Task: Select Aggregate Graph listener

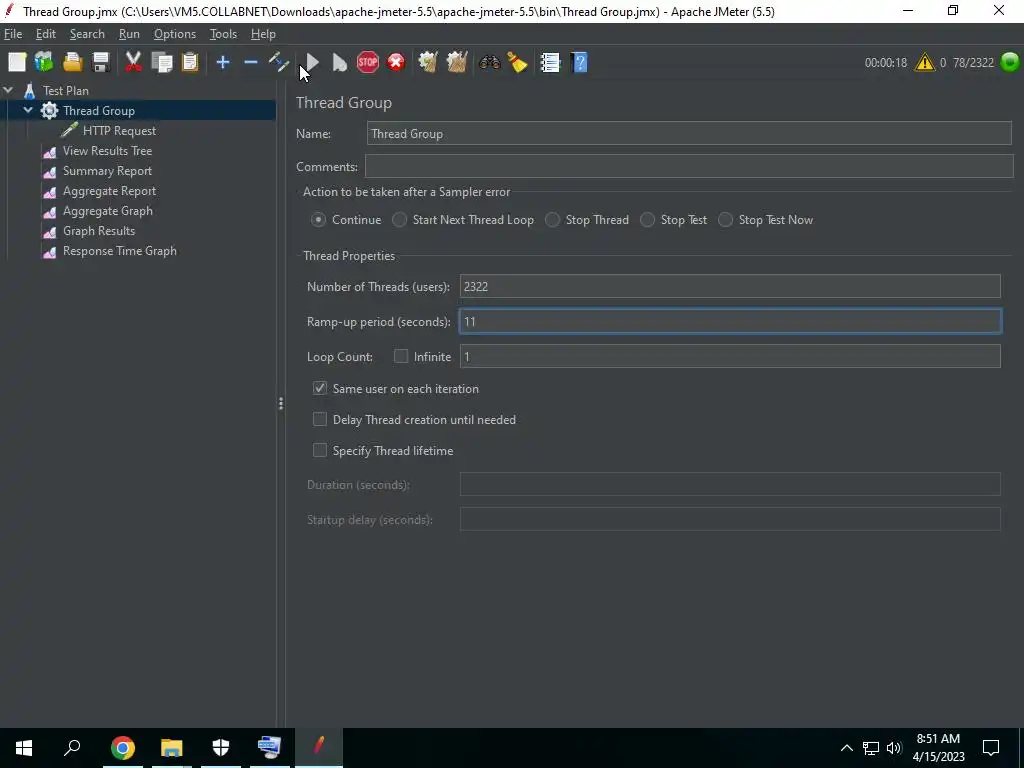Action: [108, 211]
